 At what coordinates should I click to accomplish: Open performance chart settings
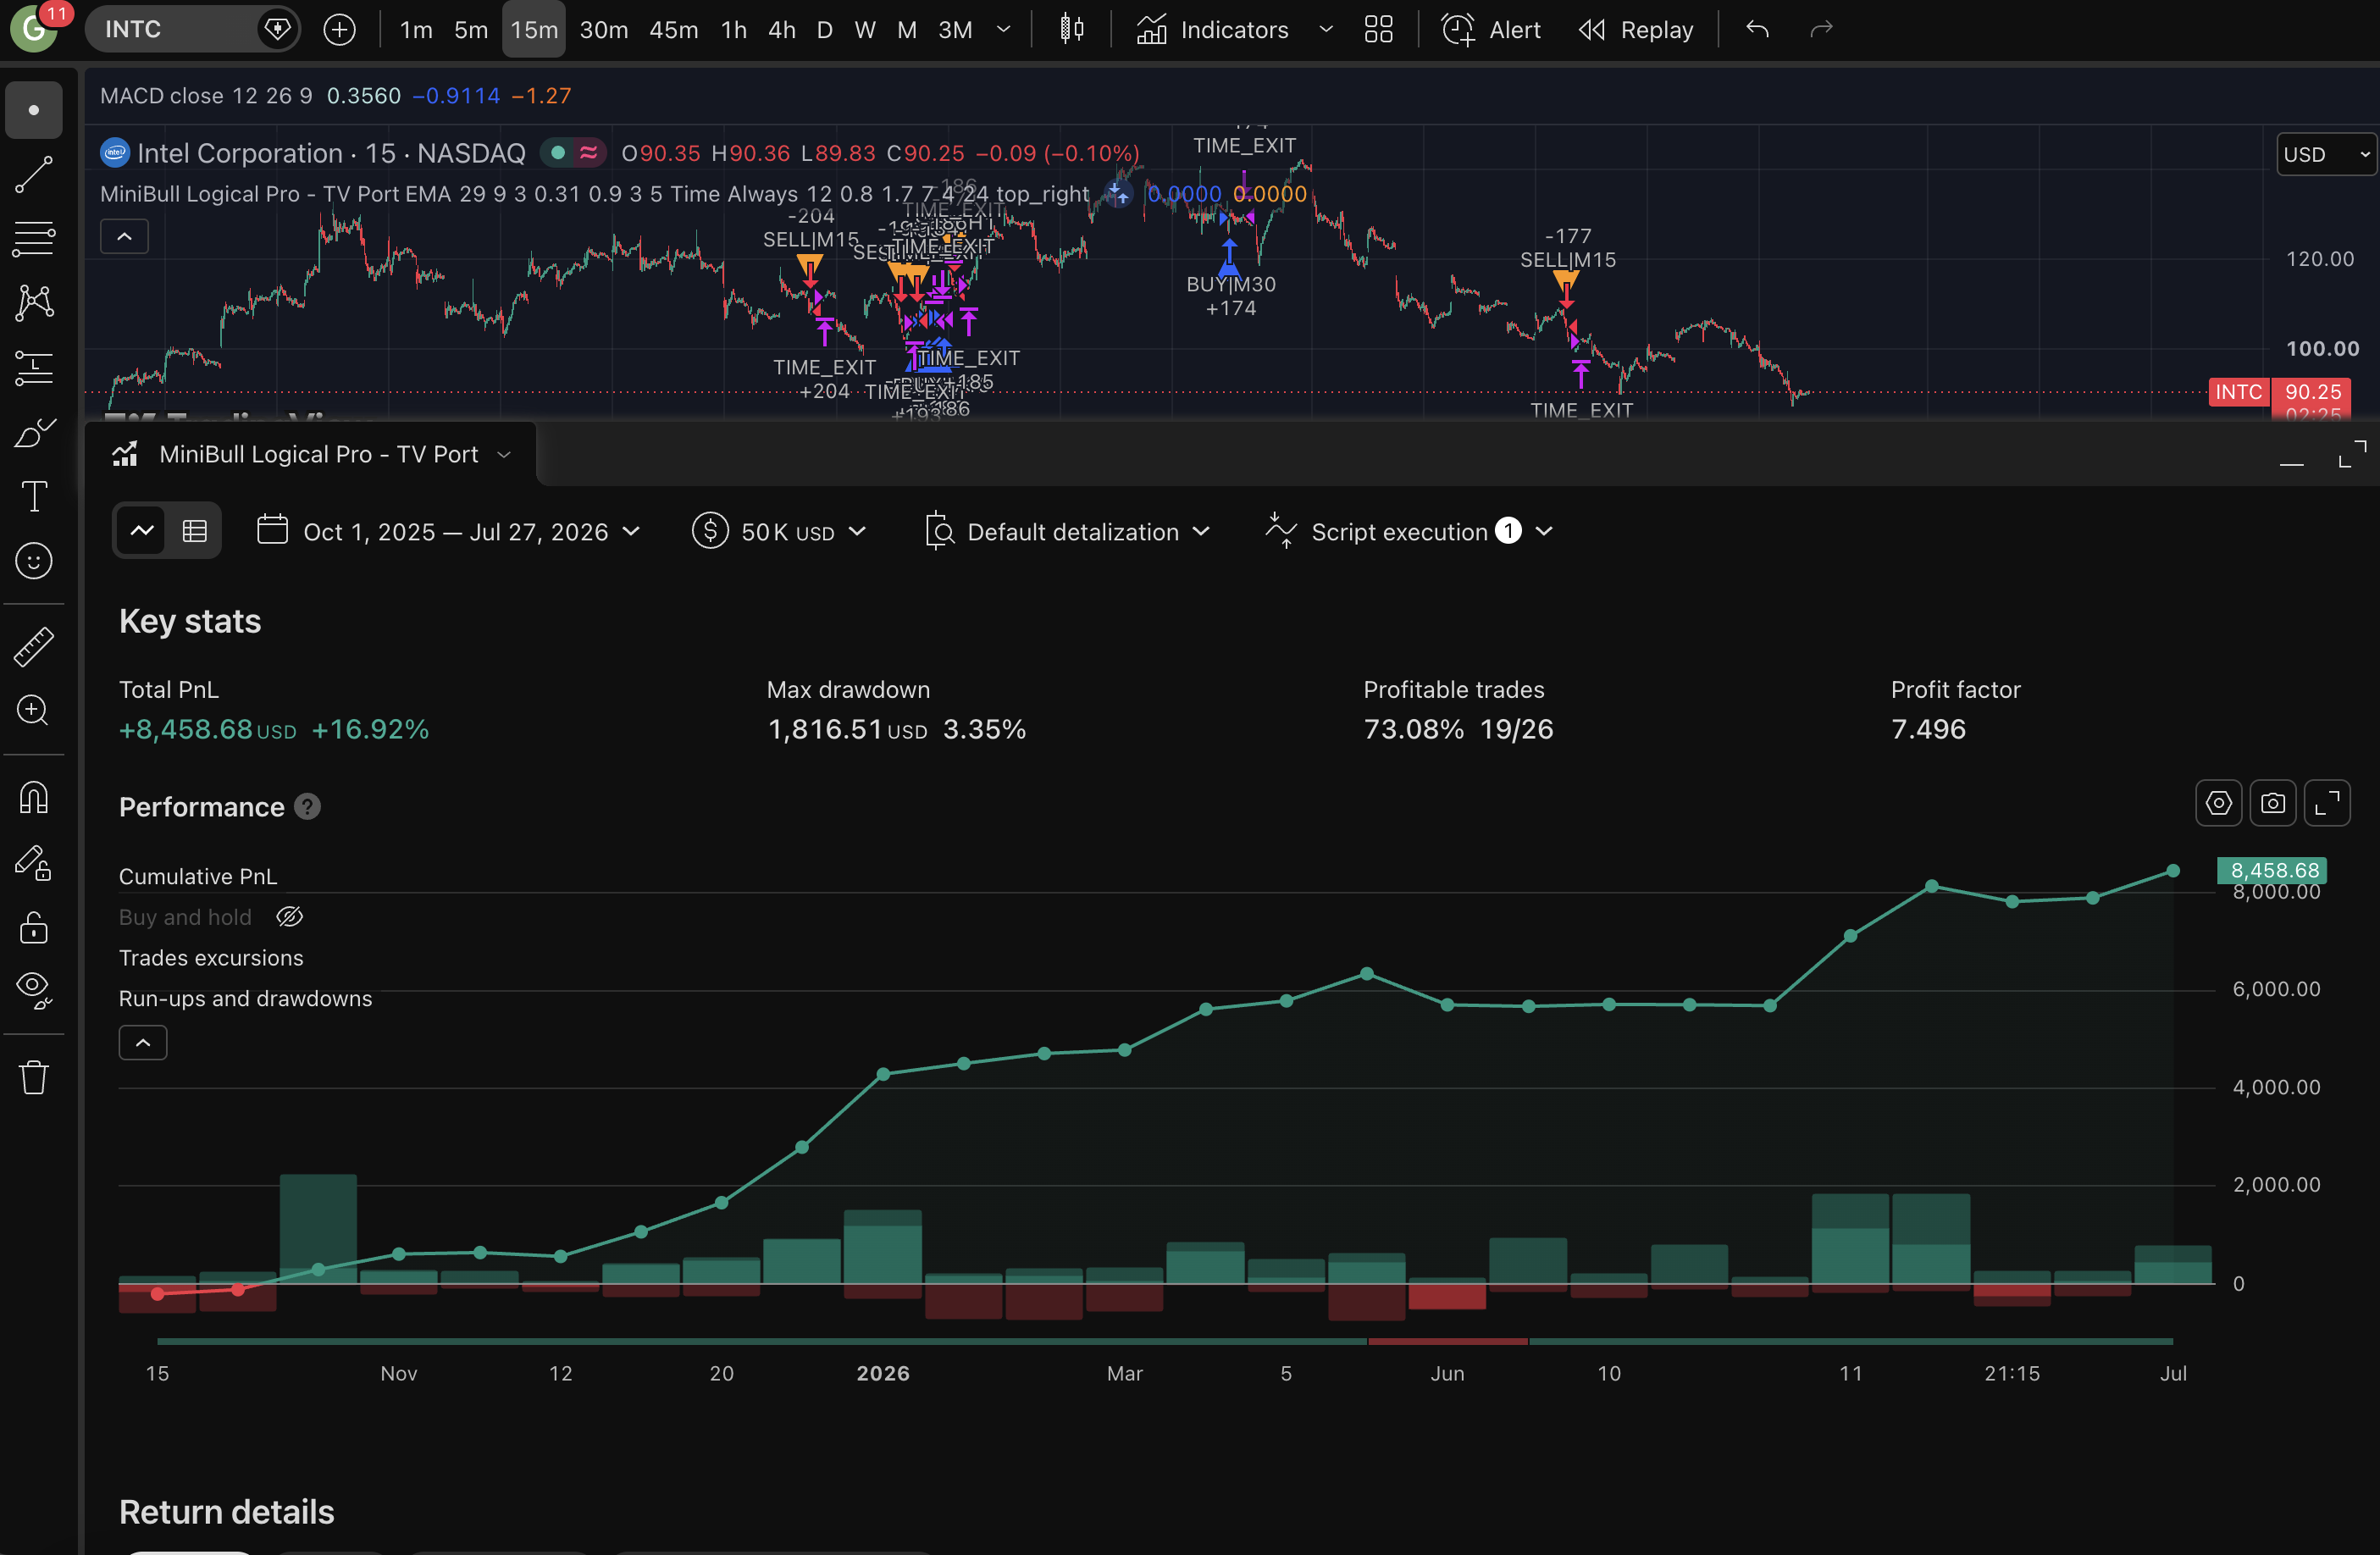pyautogui.click(x=2218, y=803)
